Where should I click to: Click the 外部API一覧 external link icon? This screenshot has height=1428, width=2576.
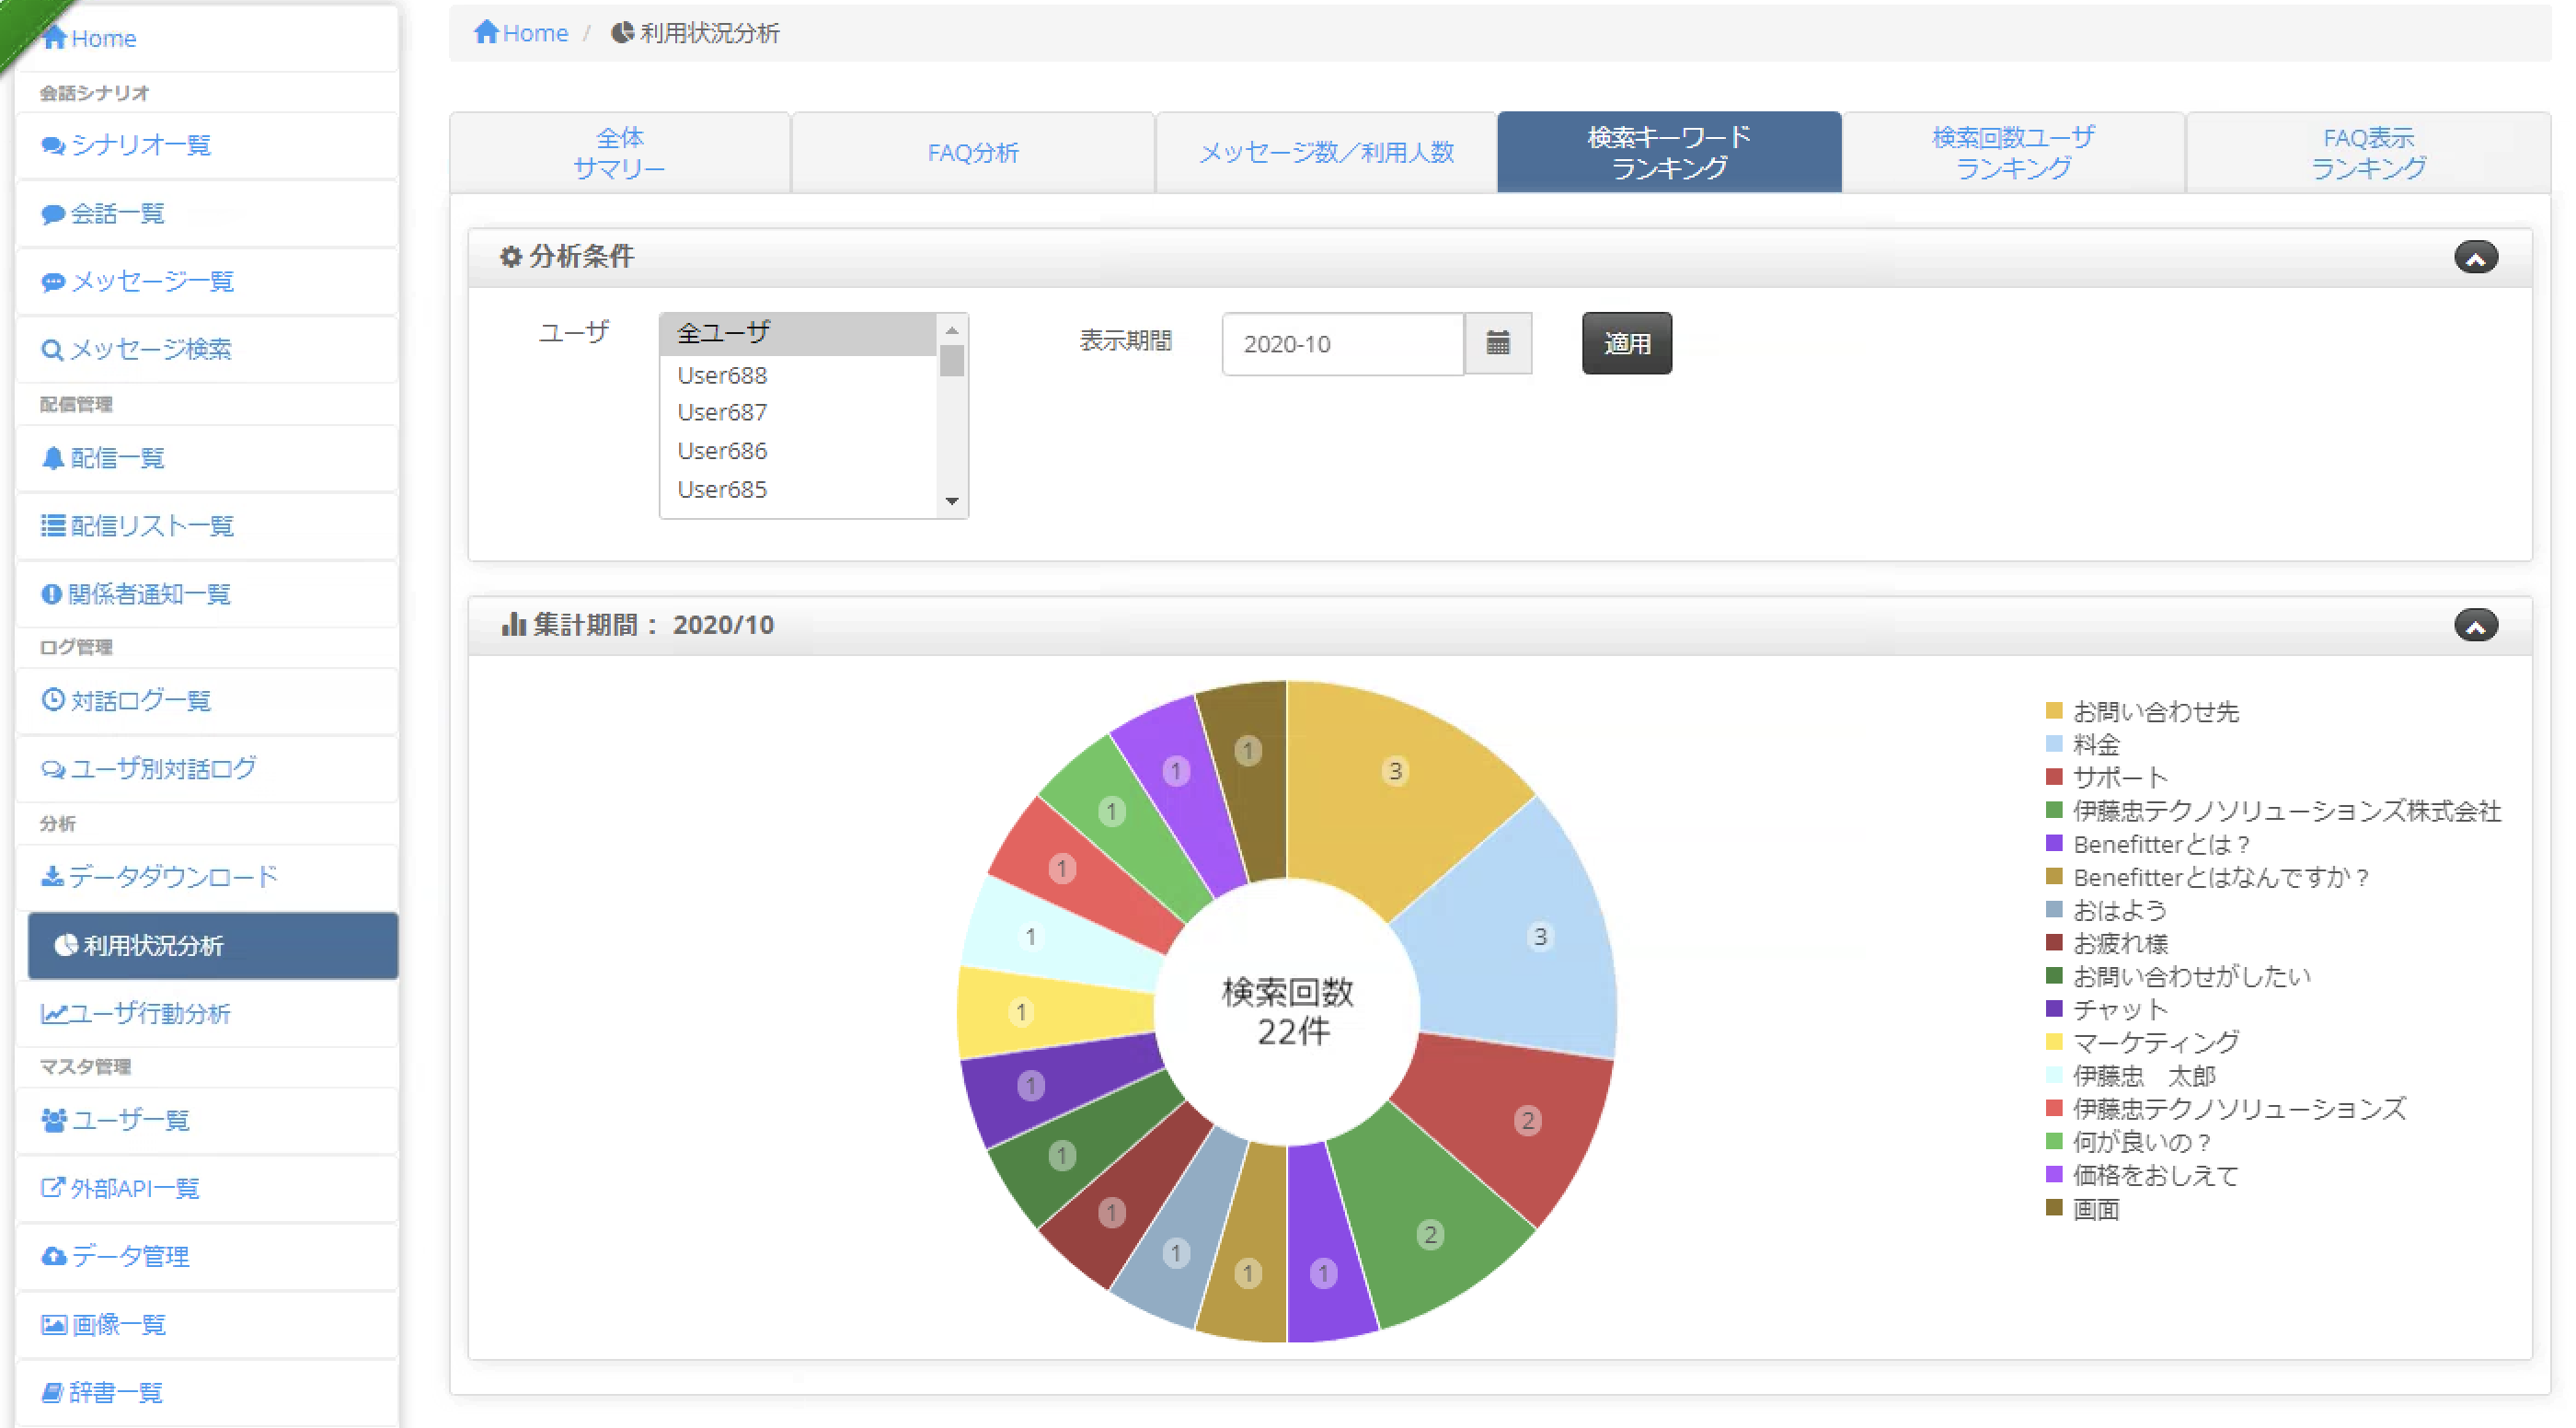click(52, 1188)
